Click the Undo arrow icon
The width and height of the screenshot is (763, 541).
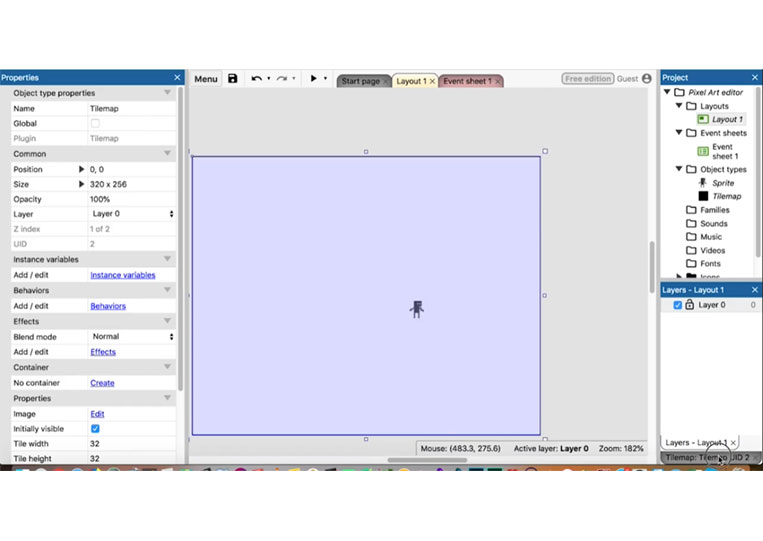coord(256,78)
